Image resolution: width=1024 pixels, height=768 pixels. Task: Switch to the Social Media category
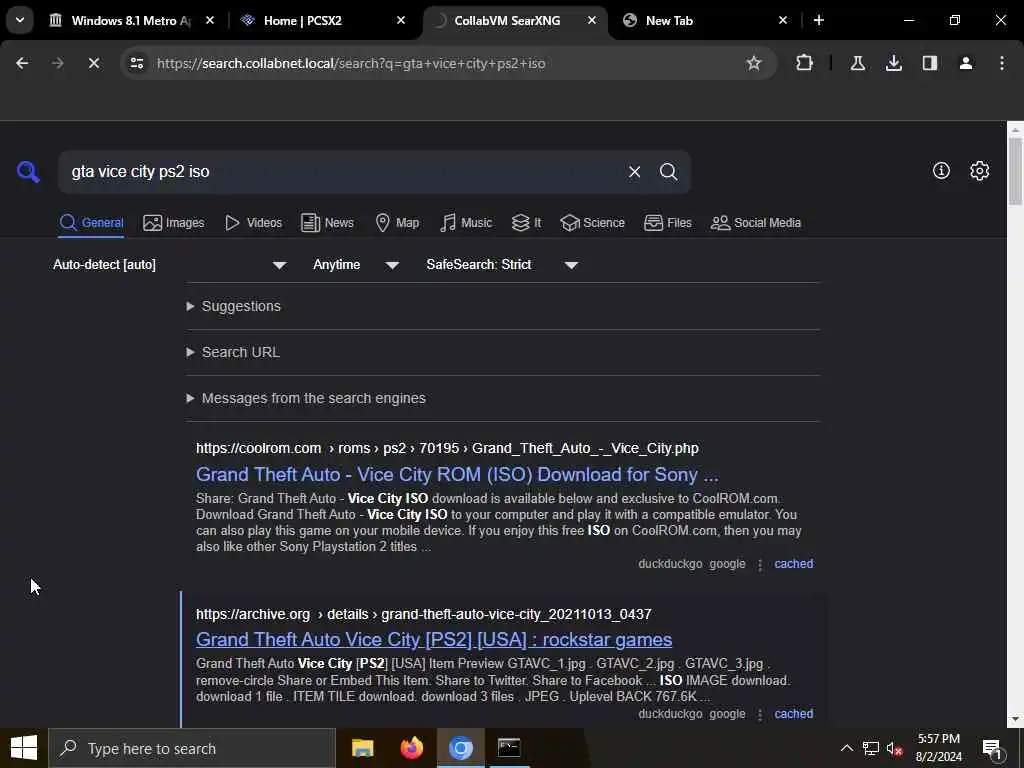point(756,223)
